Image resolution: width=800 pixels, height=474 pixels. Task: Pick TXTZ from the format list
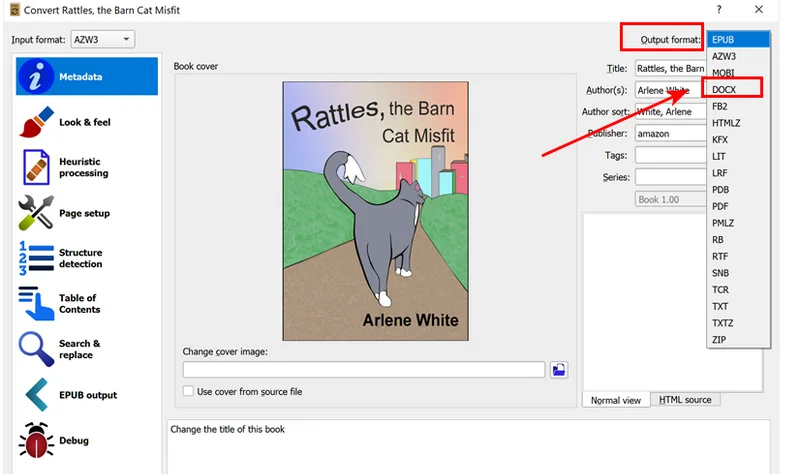[738, 323]
